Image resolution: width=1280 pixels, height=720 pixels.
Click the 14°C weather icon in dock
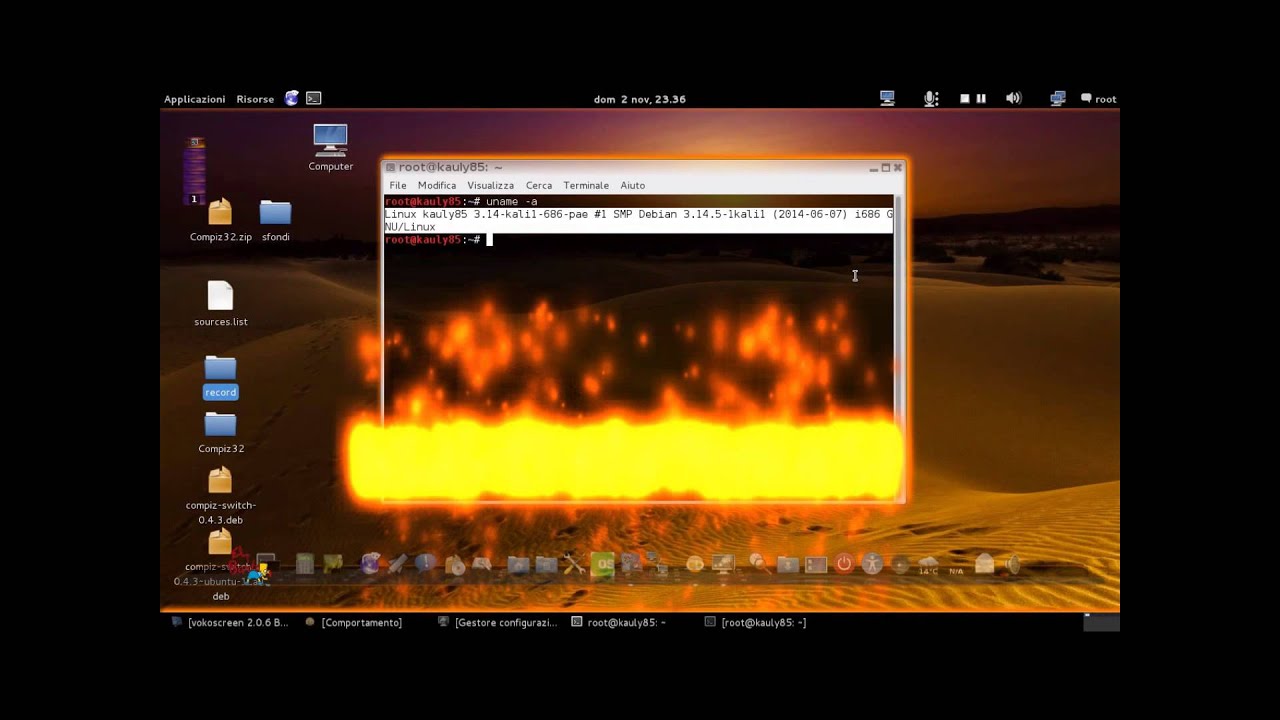click(x=928, y=565)
